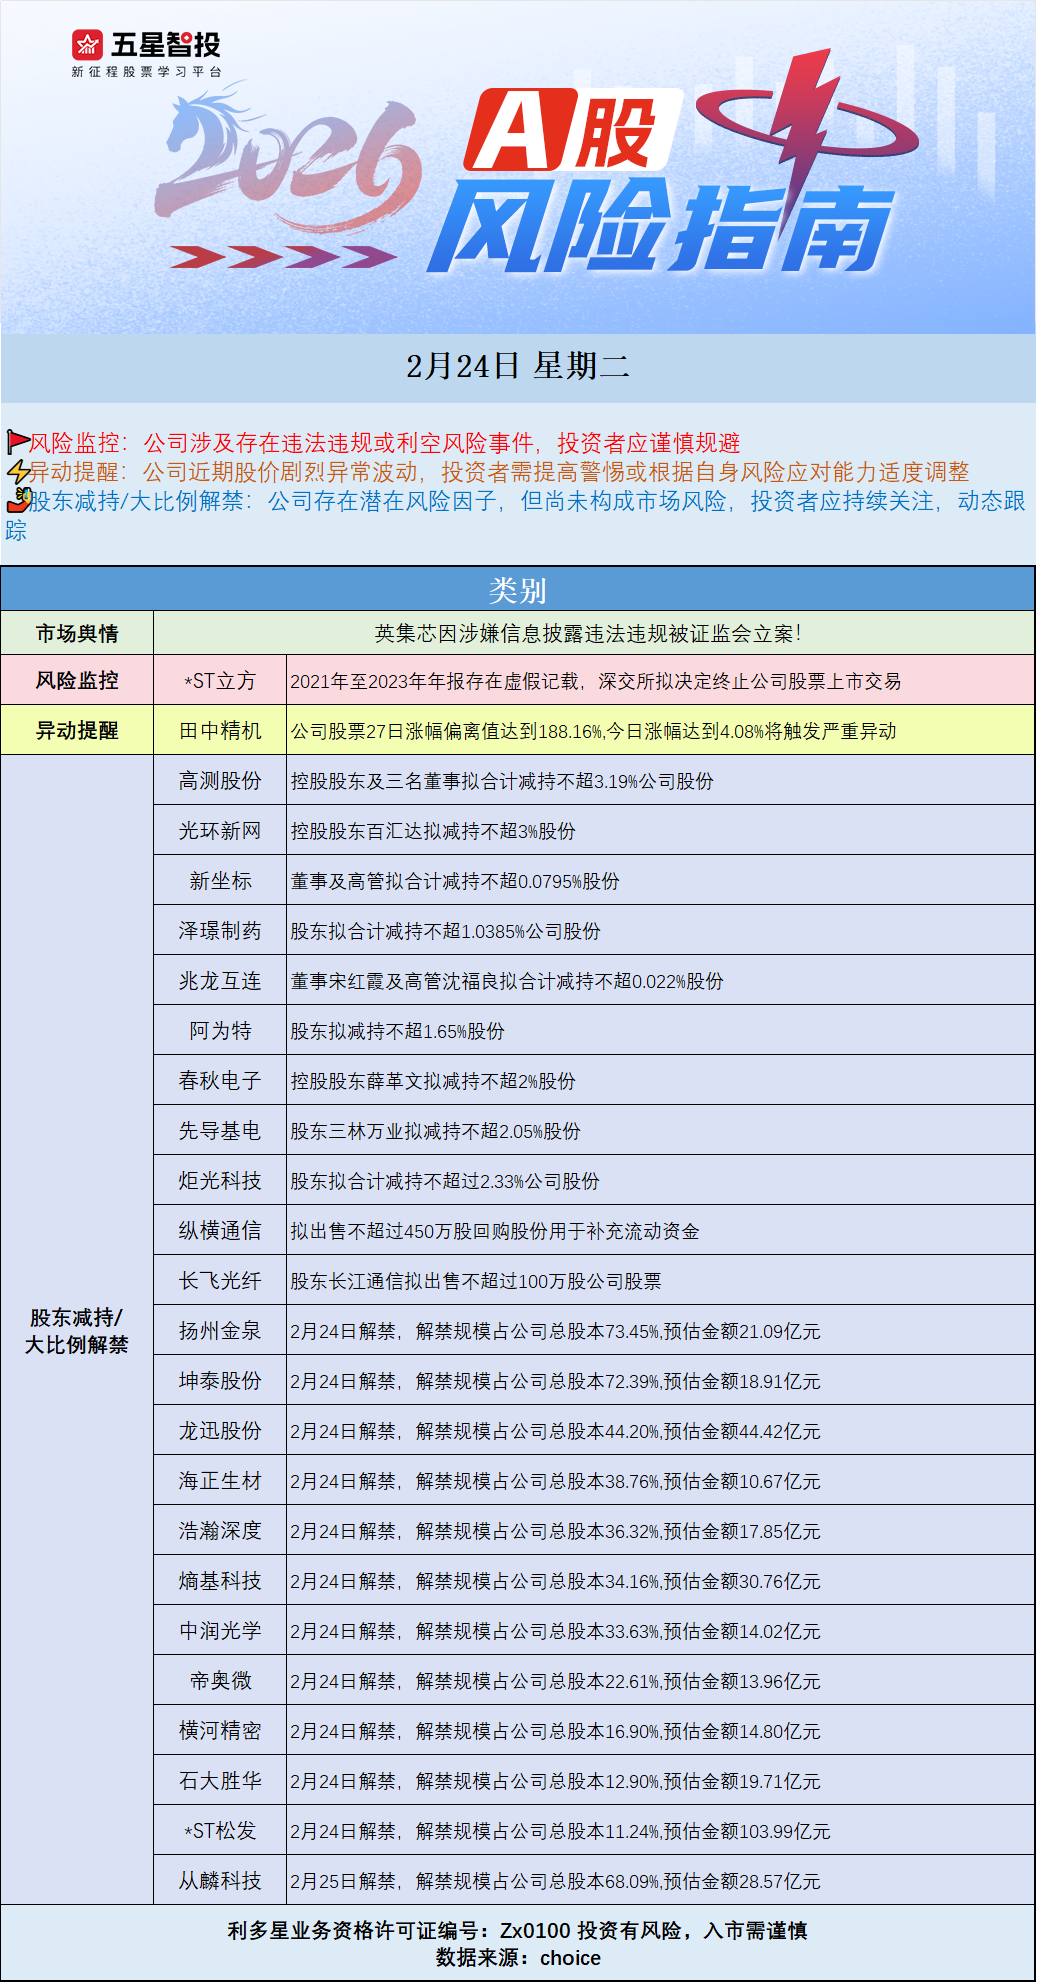Click the 兆龙互连 stock name
Screen dimensions: 1037x1983
tap(220, 981)
